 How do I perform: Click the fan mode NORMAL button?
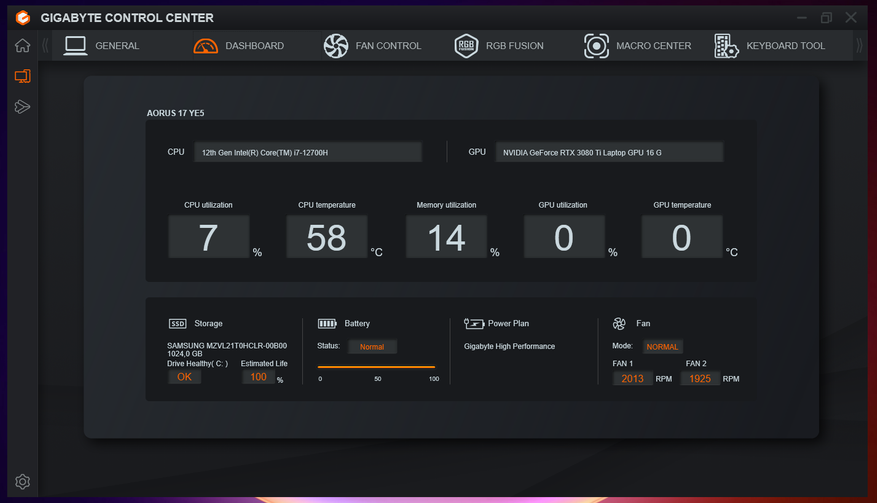coord(662,347)
